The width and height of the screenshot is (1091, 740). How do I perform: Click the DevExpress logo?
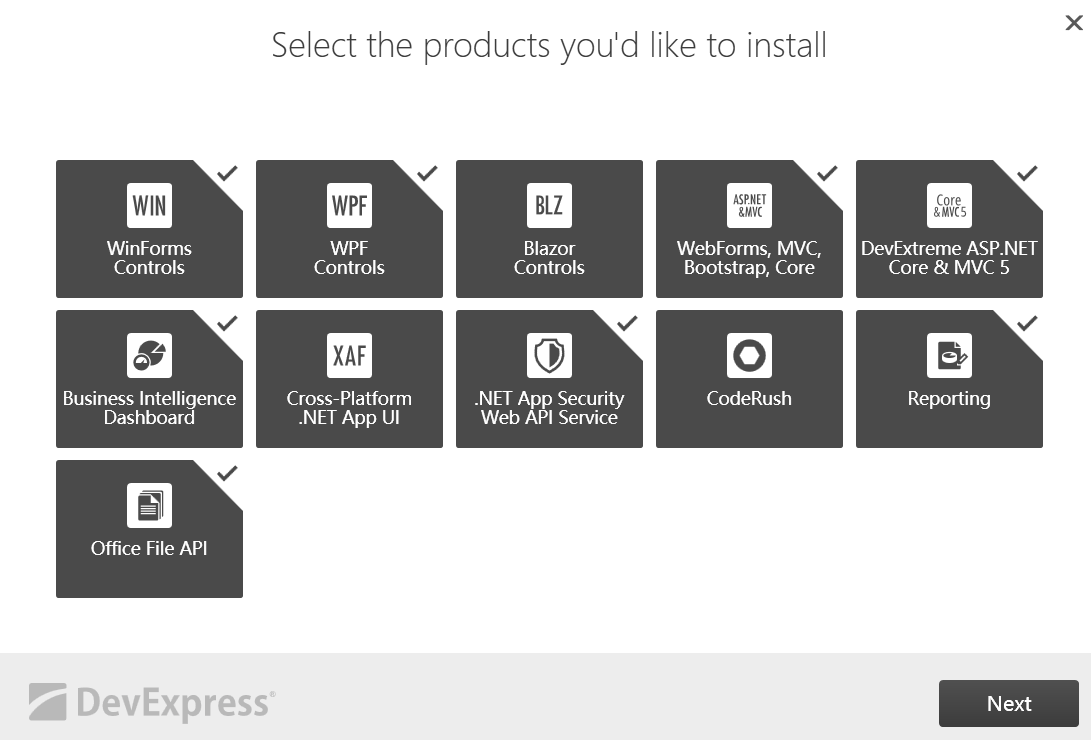tap(150, 703)
